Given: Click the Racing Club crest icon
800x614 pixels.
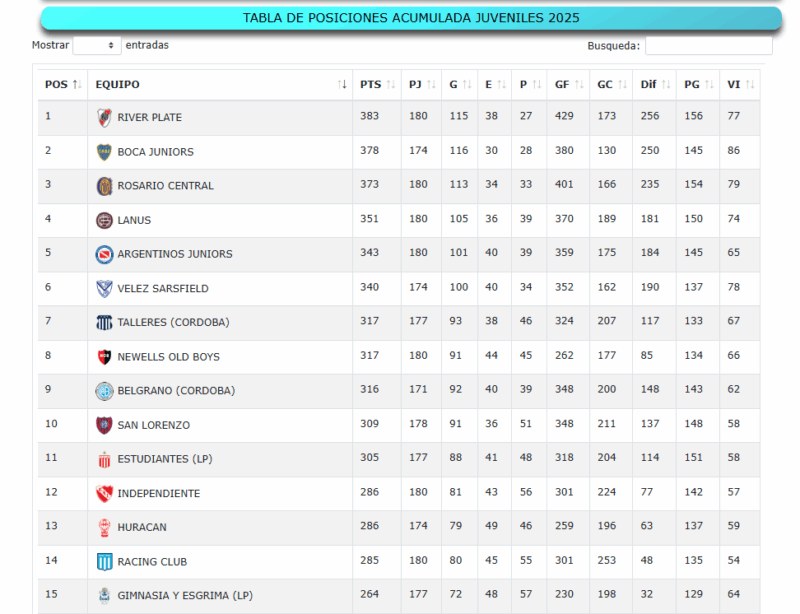Looking at the screenshot, I should point(104,562).
